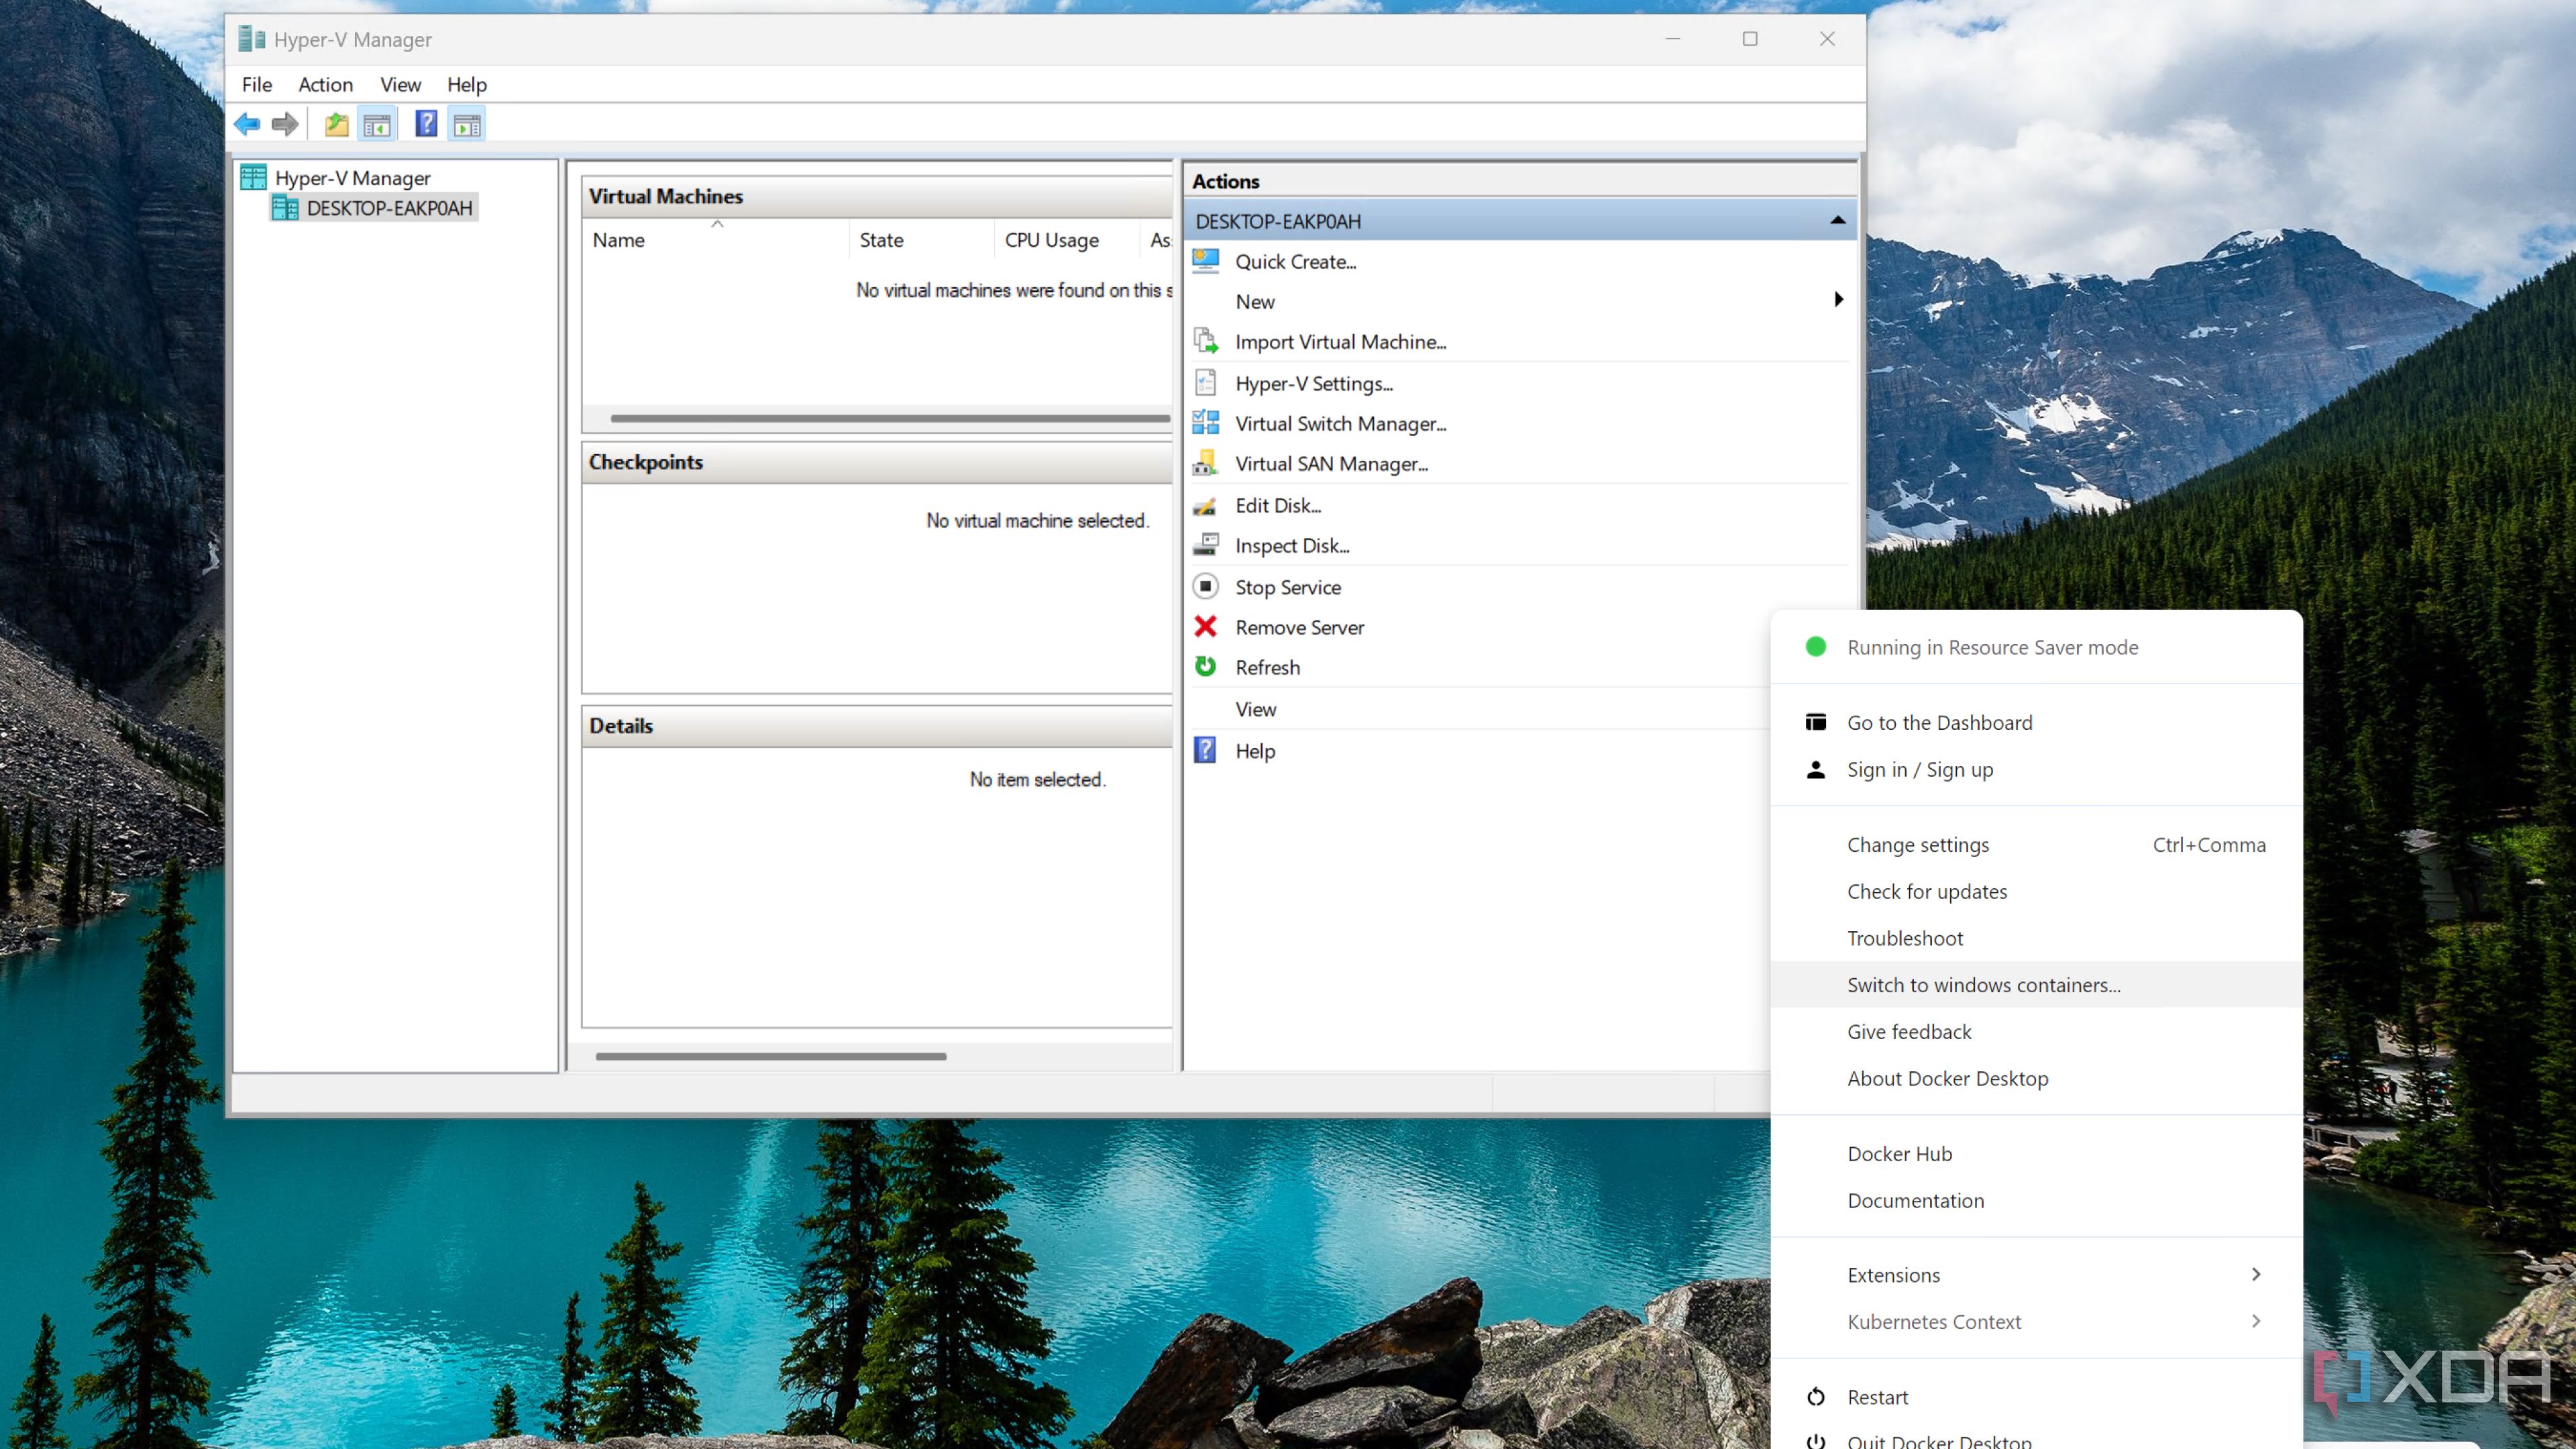Click Import Virtual Machine... action text
The width and height of the screenshot is (2576, 1449).
coord(1341,341)
